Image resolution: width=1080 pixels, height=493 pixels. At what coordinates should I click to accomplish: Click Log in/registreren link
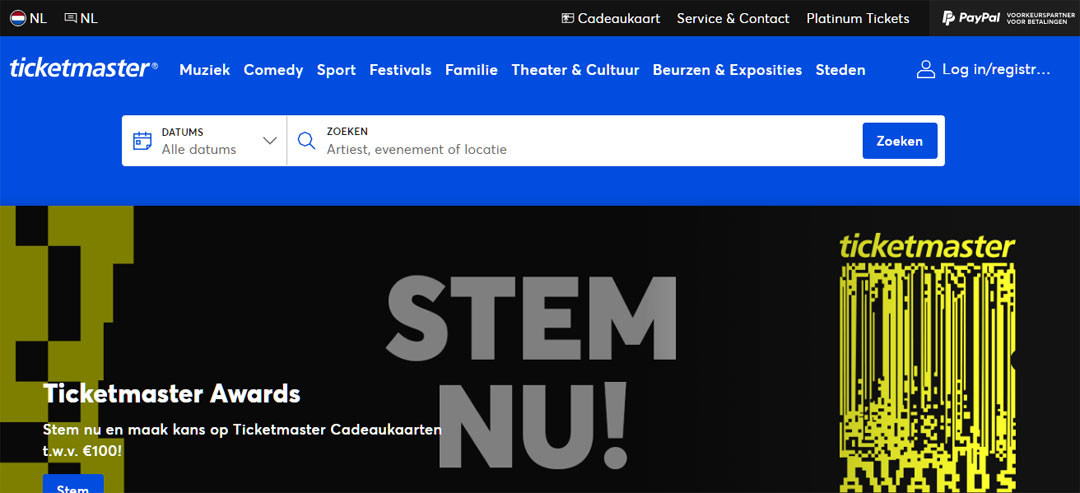996,70
